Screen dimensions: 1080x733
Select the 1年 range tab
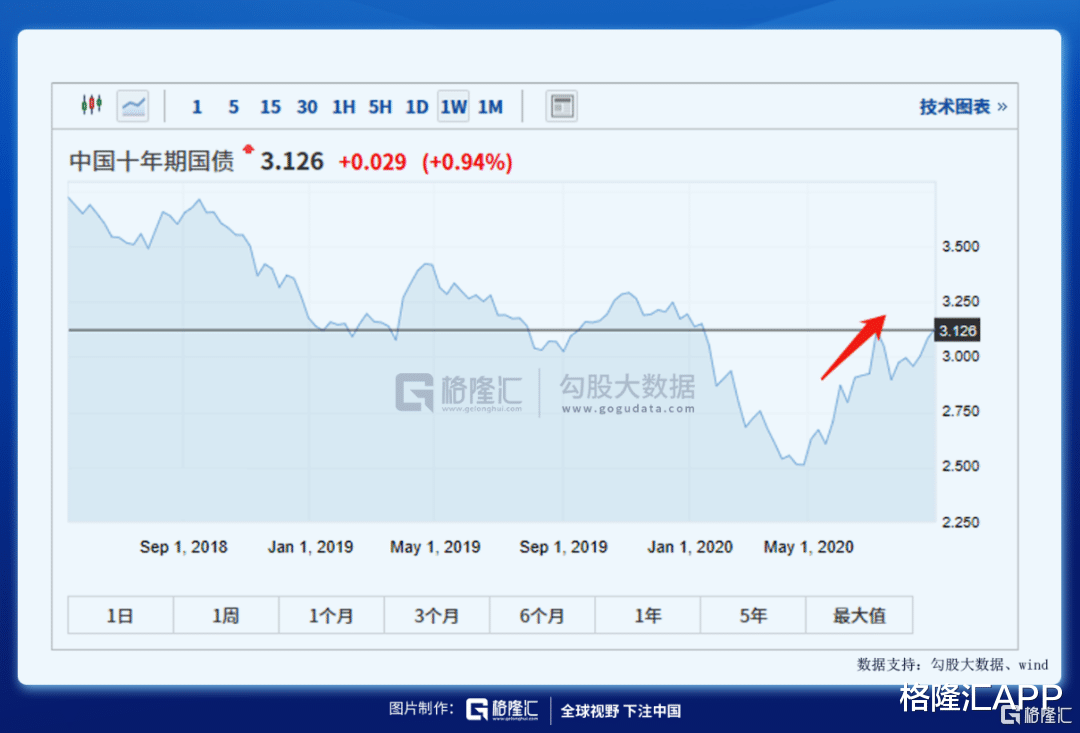pyautogui.click(x=647, y=615)
